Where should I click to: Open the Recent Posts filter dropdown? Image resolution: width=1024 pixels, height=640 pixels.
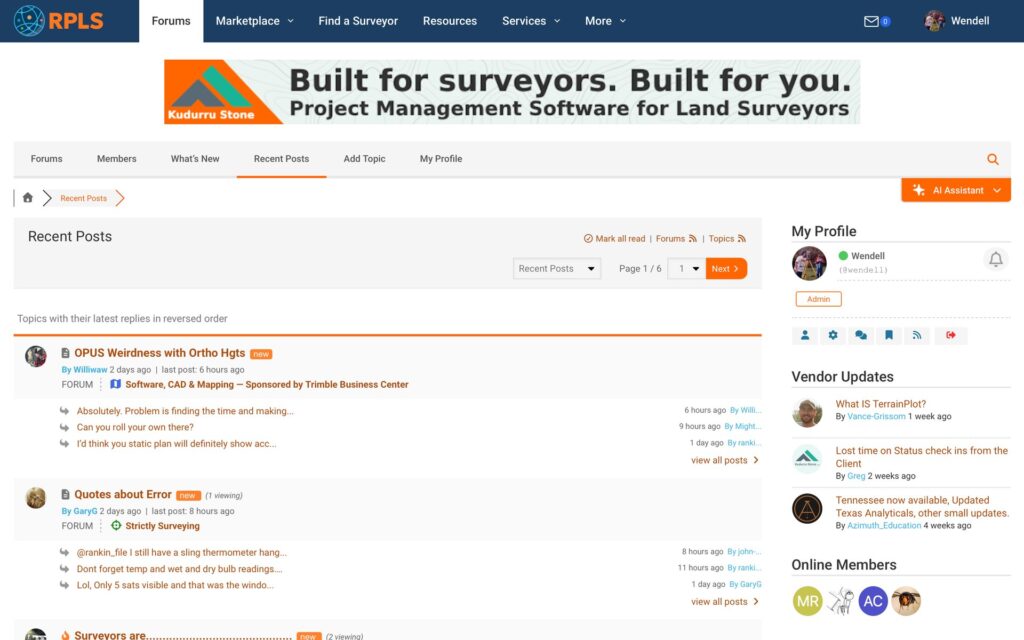(556, 268)
